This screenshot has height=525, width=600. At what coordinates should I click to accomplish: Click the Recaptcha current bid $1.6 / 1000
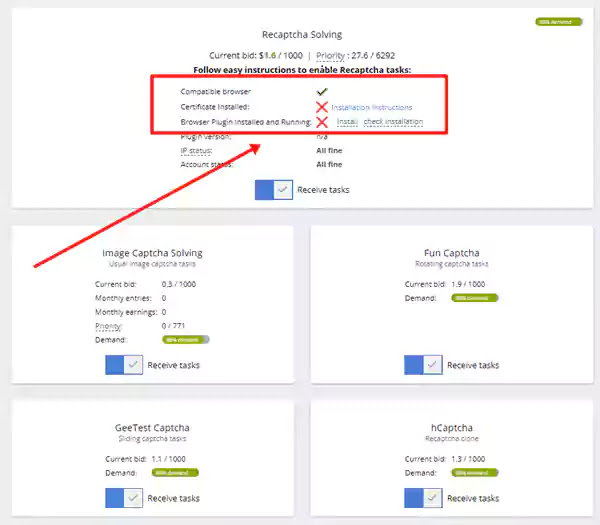[281, 55]
